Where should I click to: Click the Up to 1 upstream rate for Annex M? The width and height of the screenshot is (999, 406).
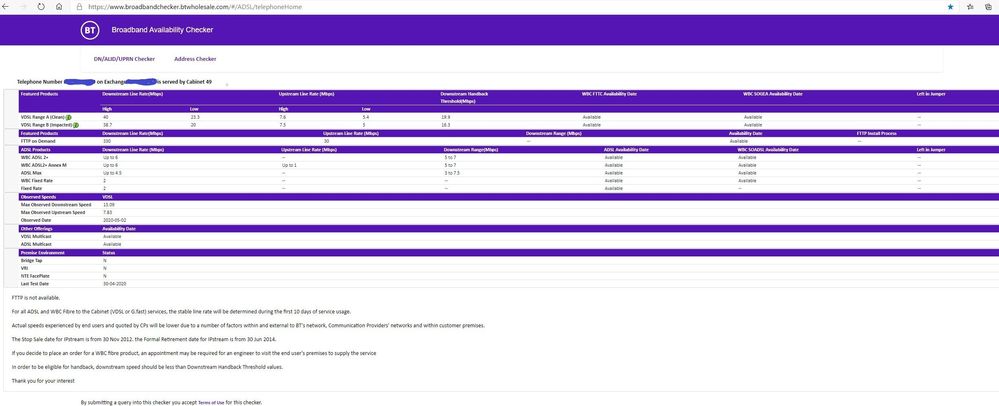pos(289,165)
